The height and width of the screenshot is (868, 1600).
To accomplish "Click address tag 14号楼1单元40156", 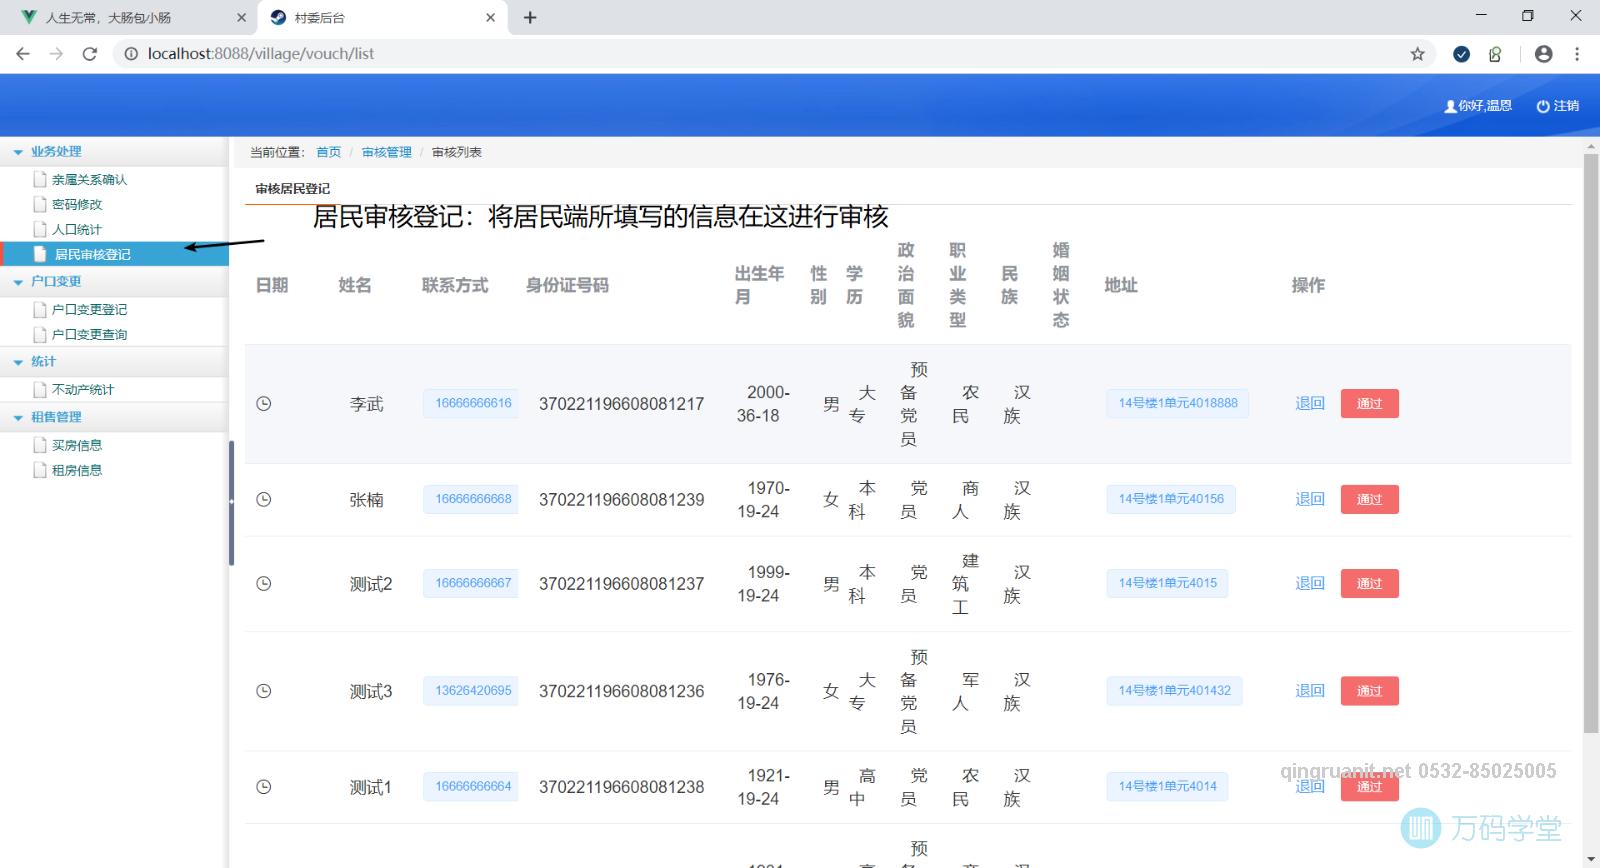I will [1171, 500].
